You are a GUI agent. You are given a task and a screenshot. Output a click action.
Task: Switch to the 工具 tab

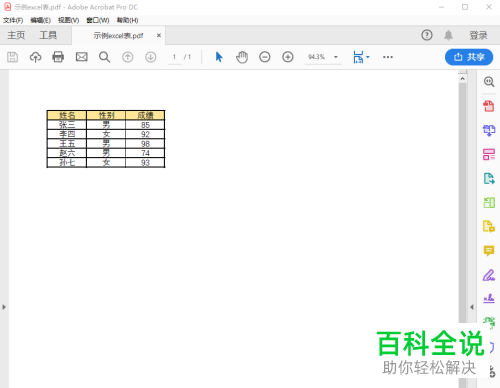pos(48,35)
